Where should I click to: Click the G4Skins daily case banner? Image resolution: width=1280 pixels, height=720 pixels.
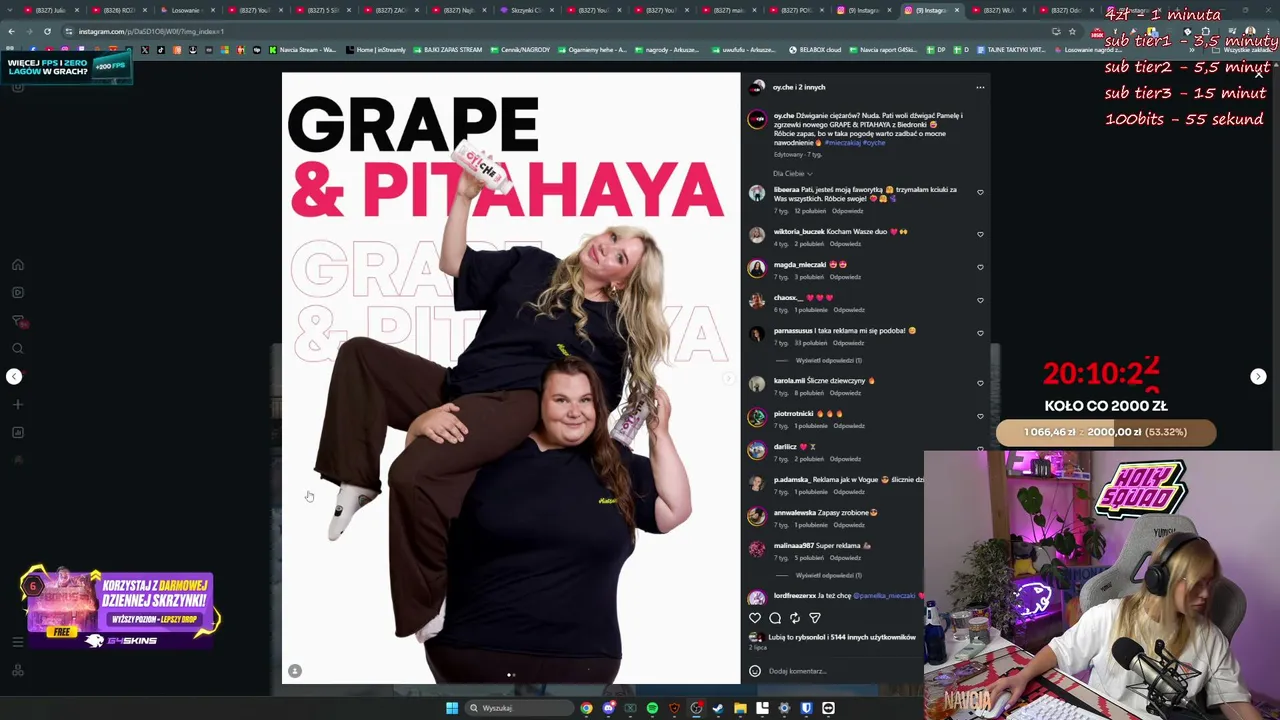pos(119,609)
